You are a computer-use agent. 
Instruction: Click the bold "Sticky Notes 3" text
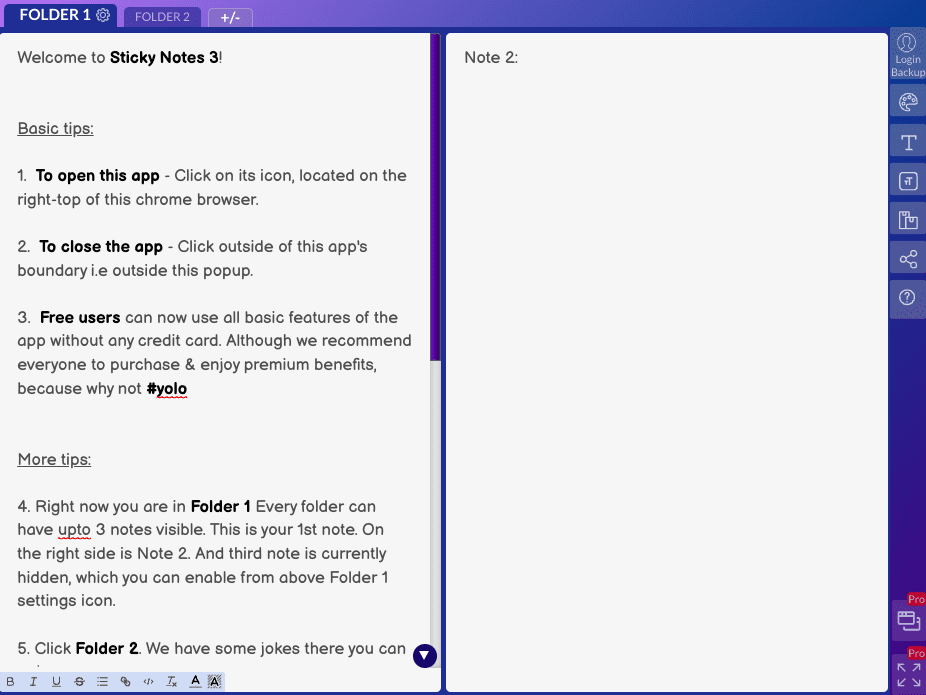click(x=164, y=57)
